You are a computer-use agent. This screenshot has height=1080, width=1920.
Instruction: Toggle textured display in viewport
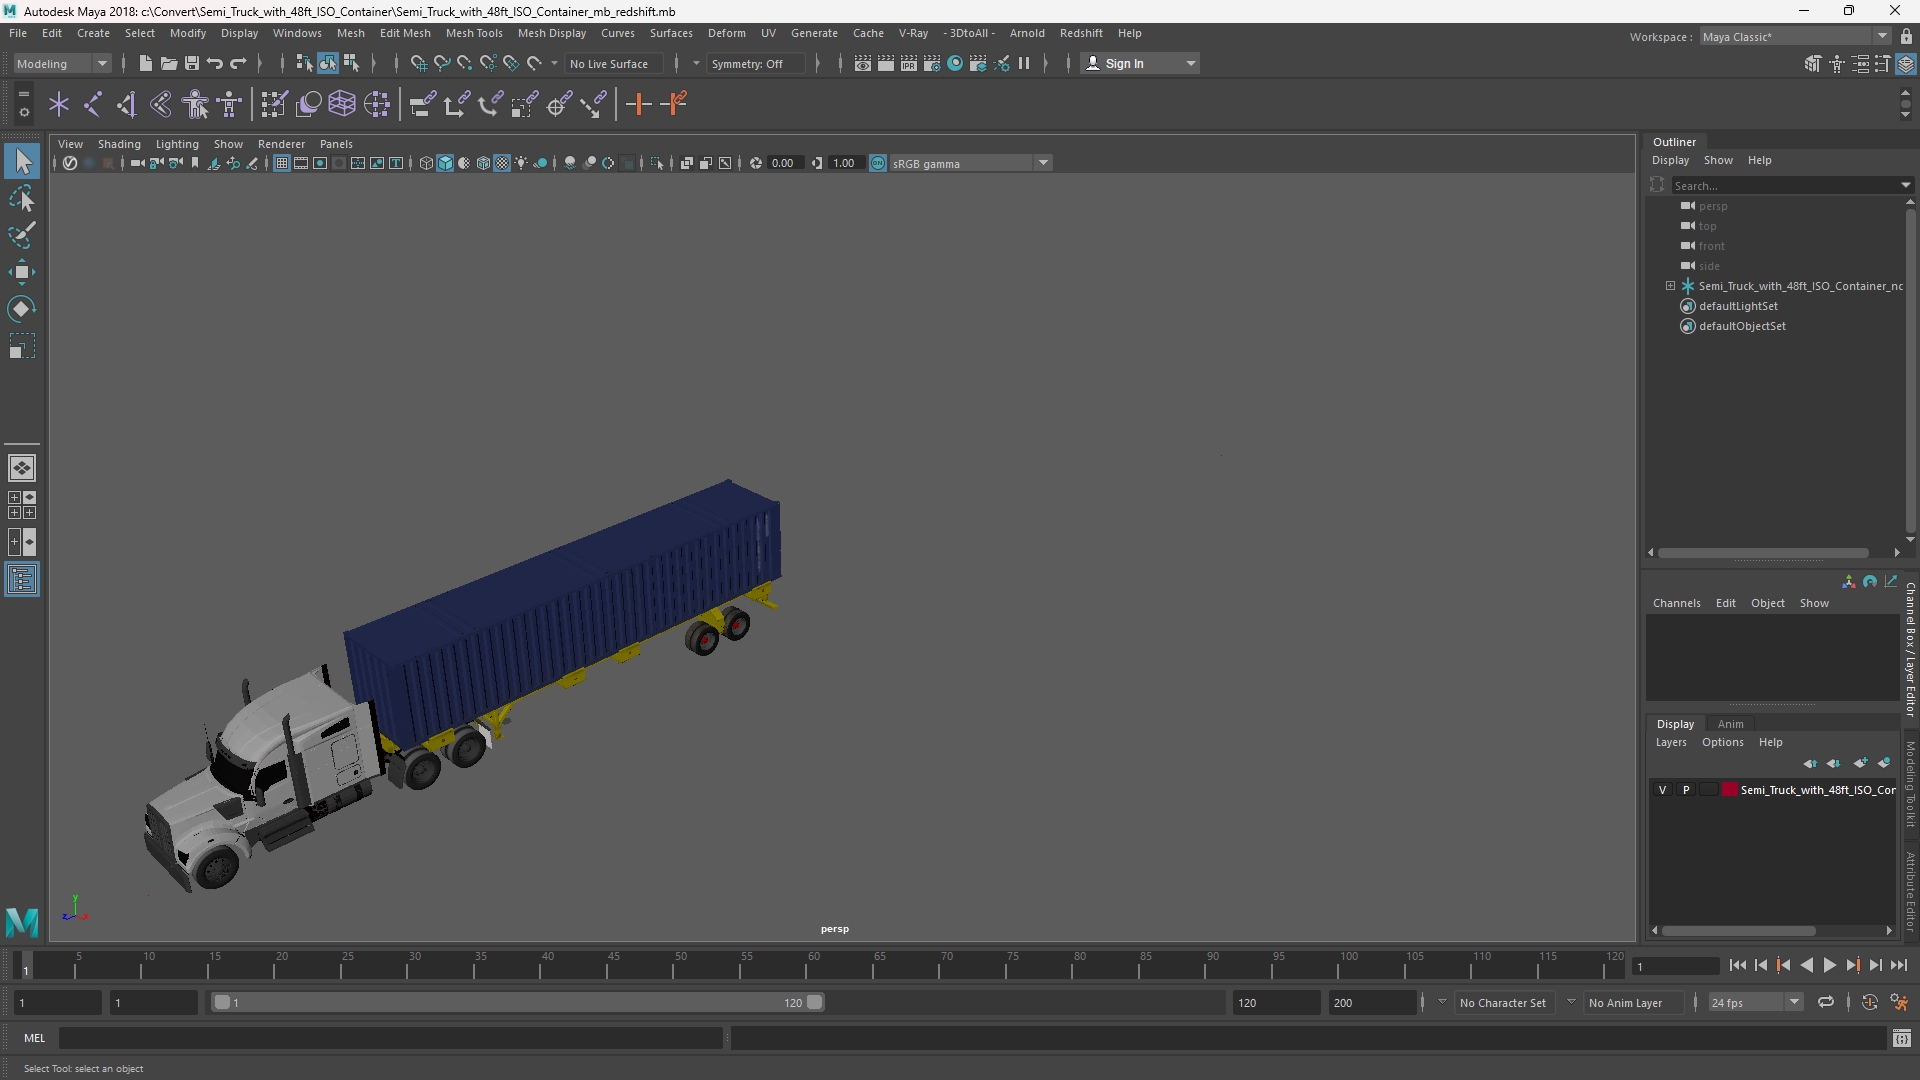click(x=502, y=163)
